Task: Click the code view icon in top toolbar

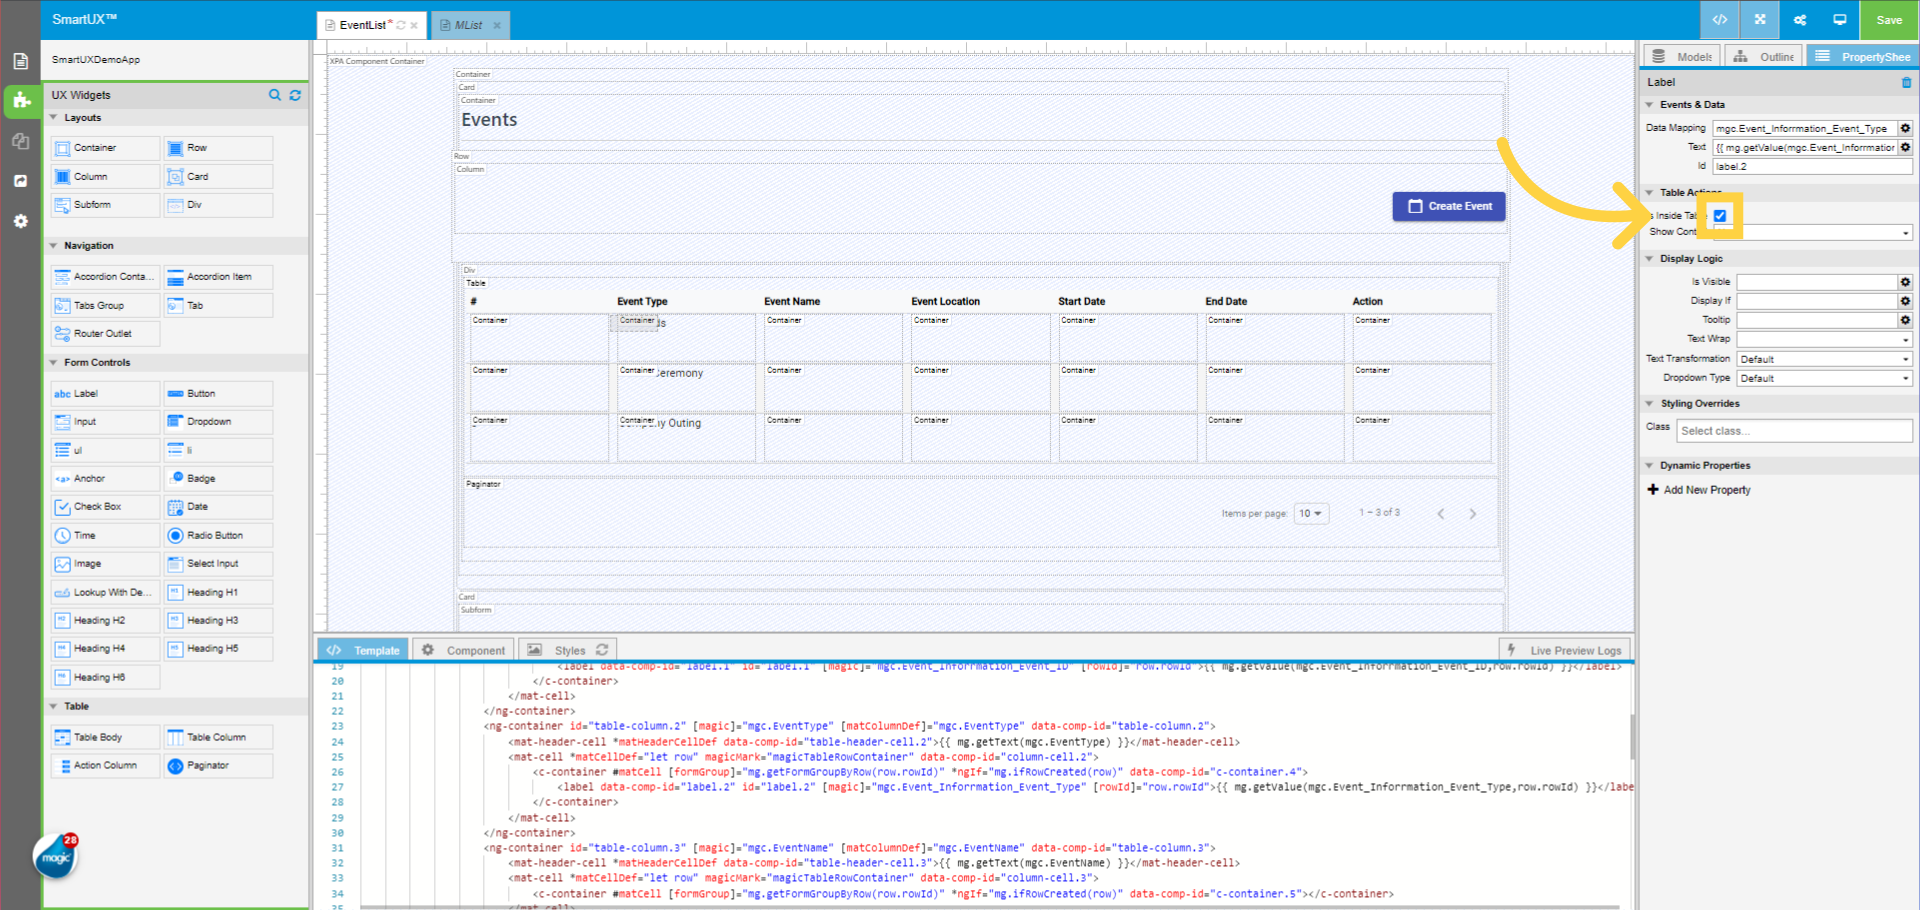Action: pos(1720,19)
